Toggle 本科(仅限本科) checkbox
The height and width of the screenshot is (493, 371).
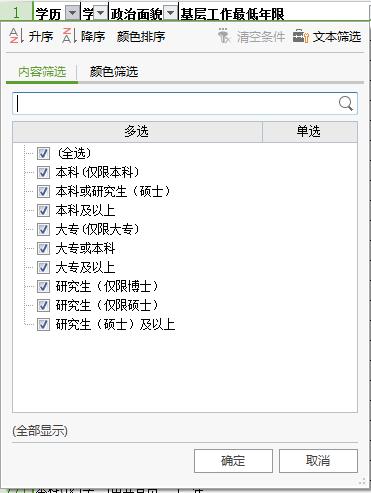tap(43, 172)
